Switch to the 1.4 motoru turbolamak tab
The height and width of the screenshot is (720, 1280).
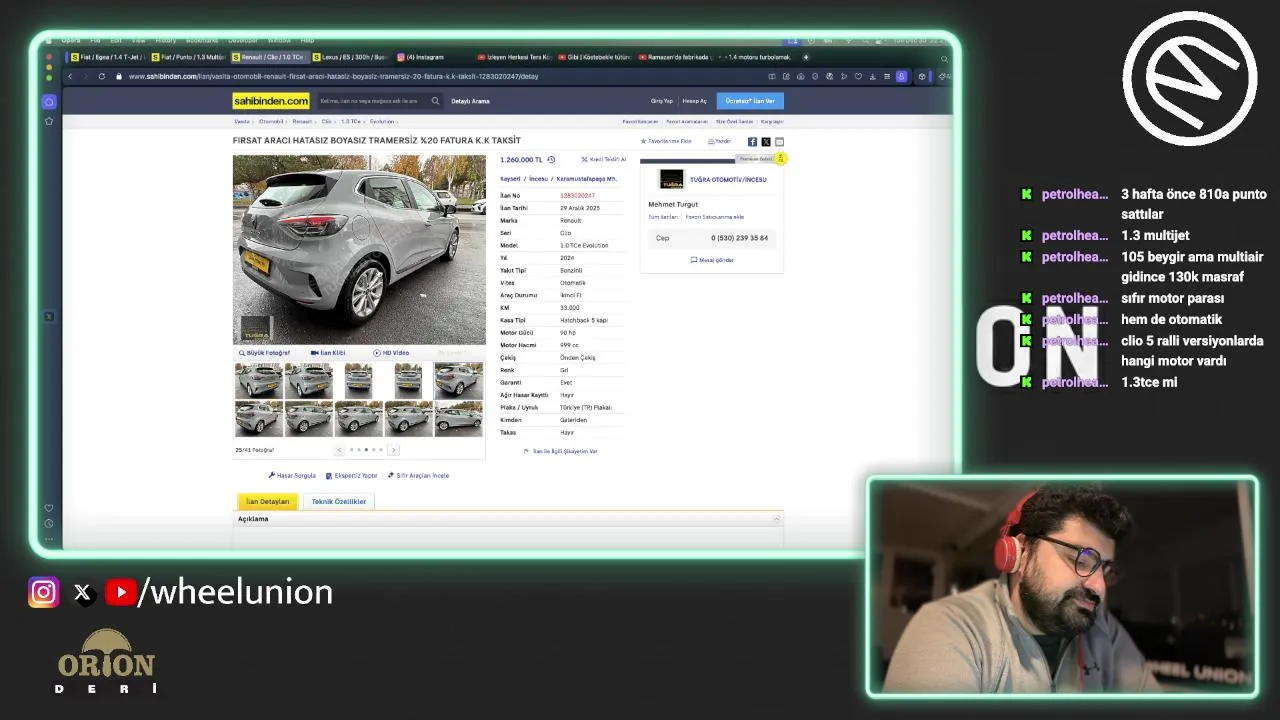pos(755,57)
